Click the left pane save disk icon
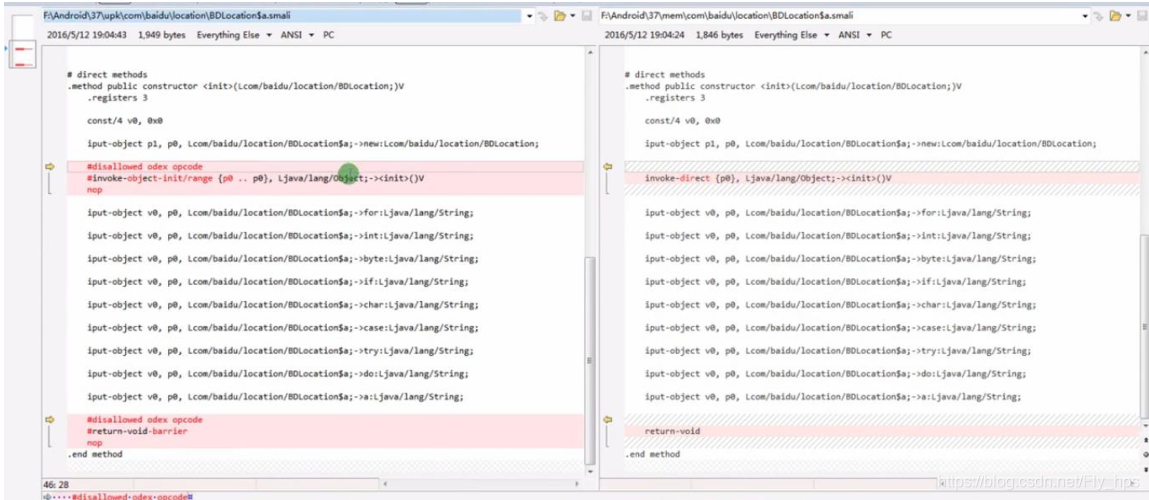This screenshot has width=1149, height=500. [x=586, y=15]
